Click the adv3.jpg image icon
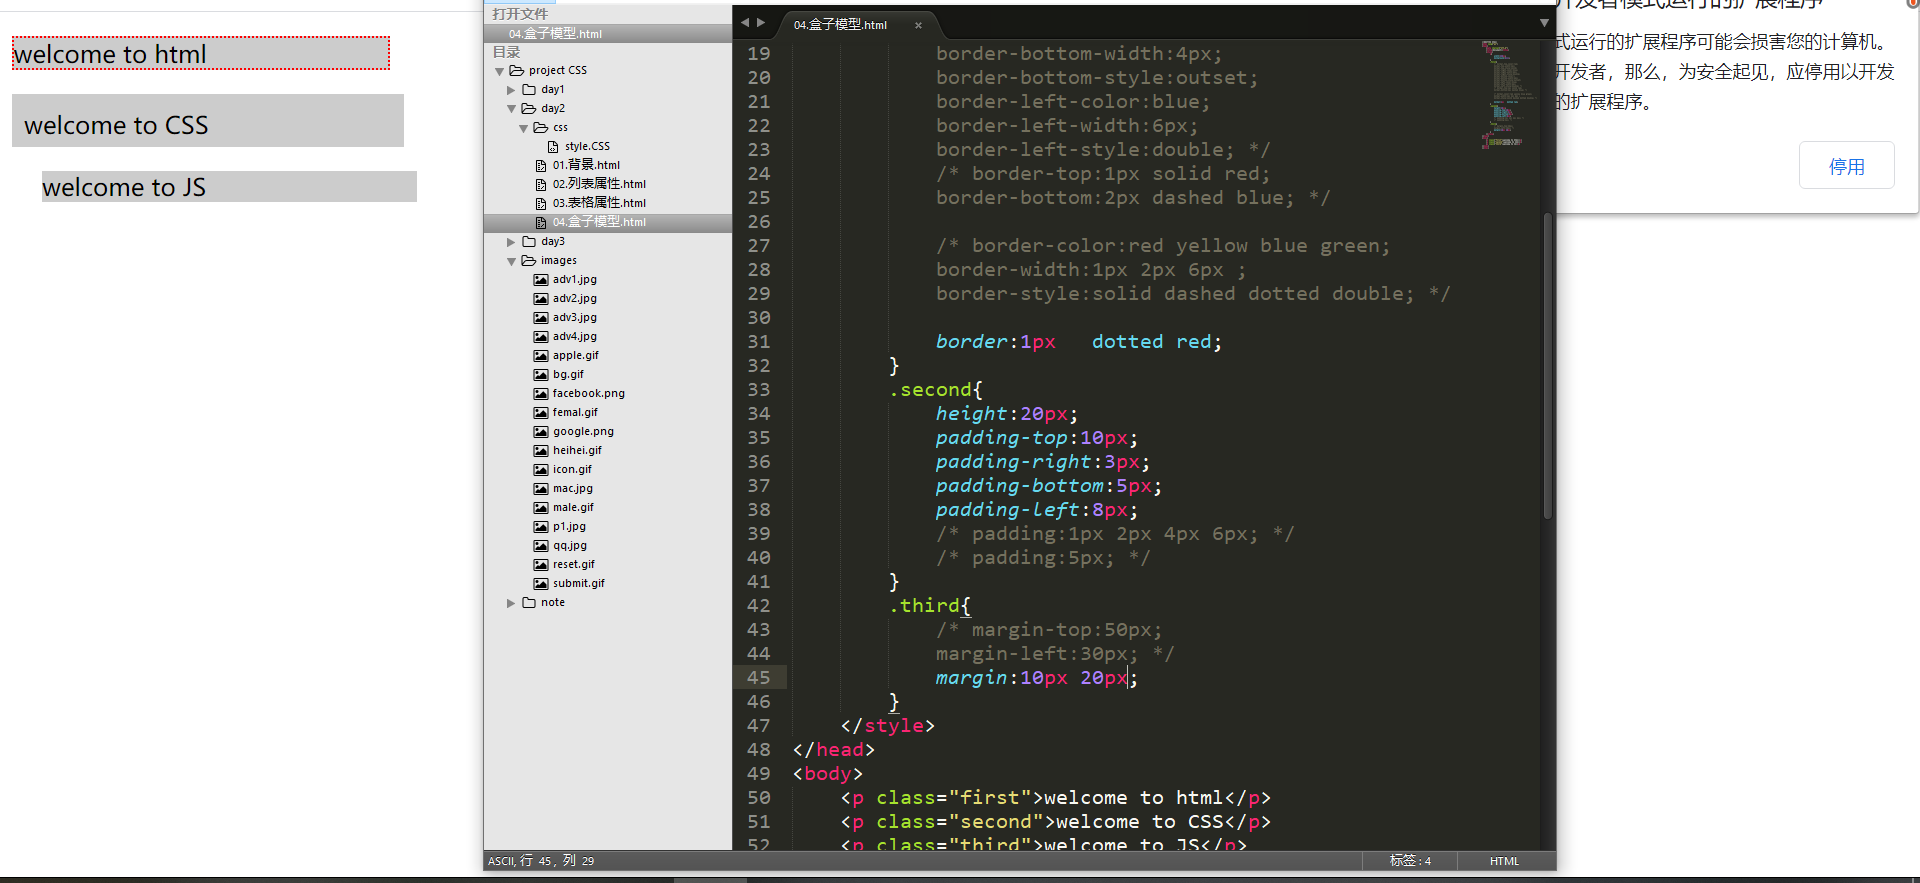Image resolution: width=1920 pixels, height=883 pixels. 541,317
